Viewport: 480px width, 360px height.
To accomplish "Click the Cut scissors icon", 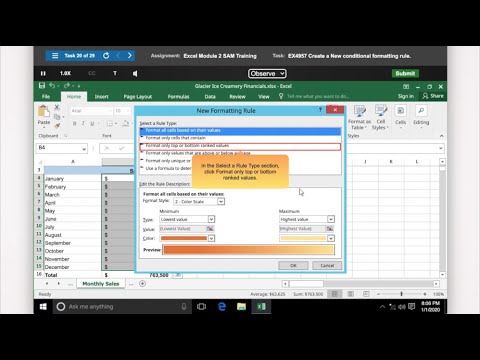I will click(57, 107).
